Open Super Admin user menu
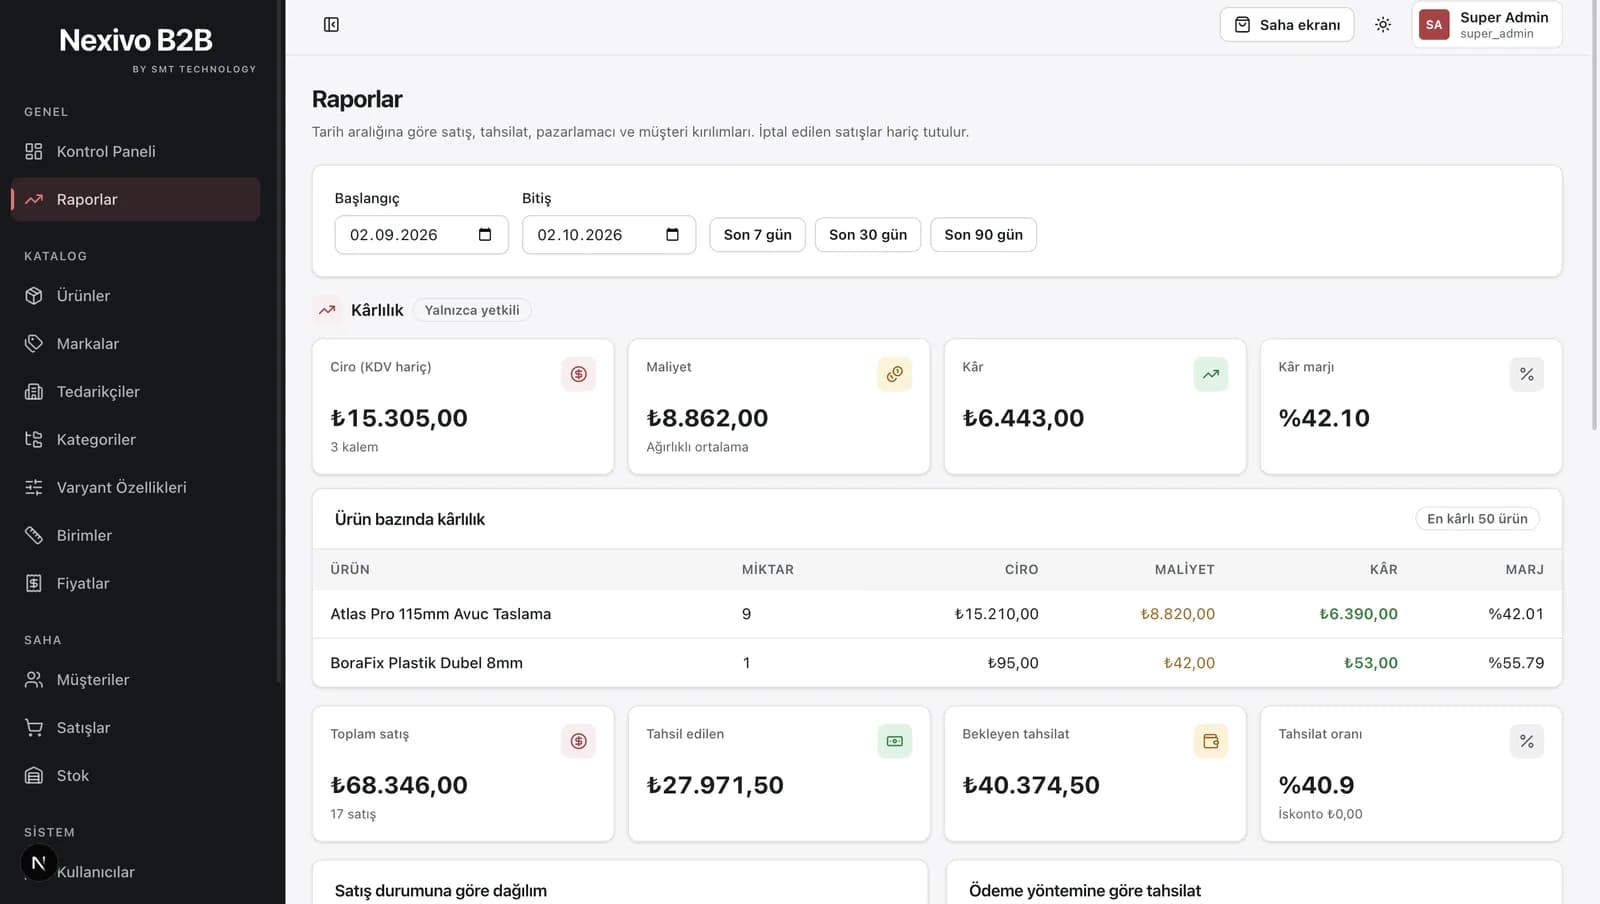Image resolution: width=1600 pixels, height=904 pixels. coord(1487,25)
